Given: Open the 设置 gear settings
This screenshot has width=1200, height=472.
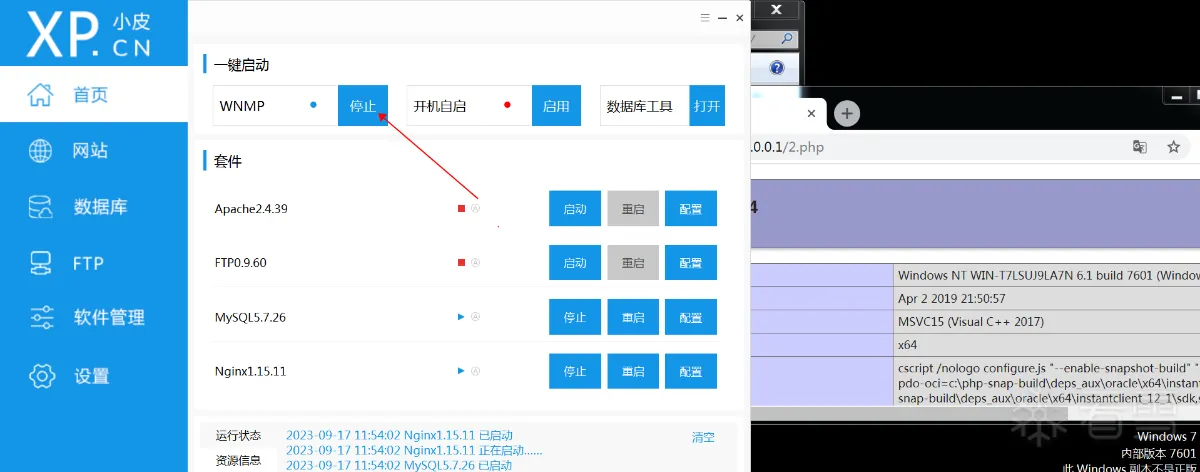Looking at the screenshot, I should pyautogui.click(x=94, y=376).
